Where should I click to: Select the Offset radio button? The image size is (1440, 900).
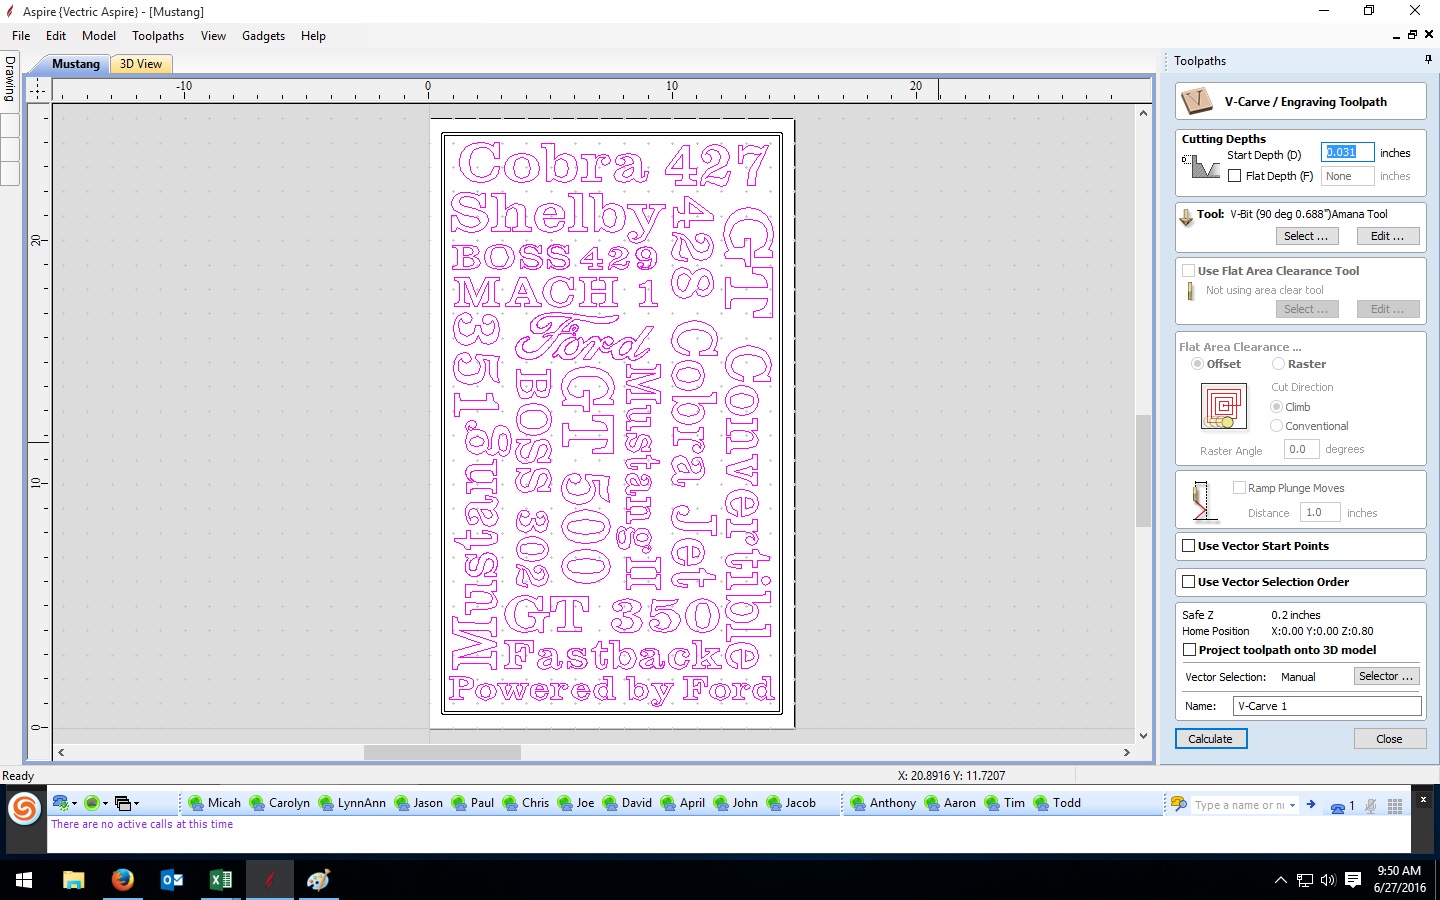point(1197,364)
